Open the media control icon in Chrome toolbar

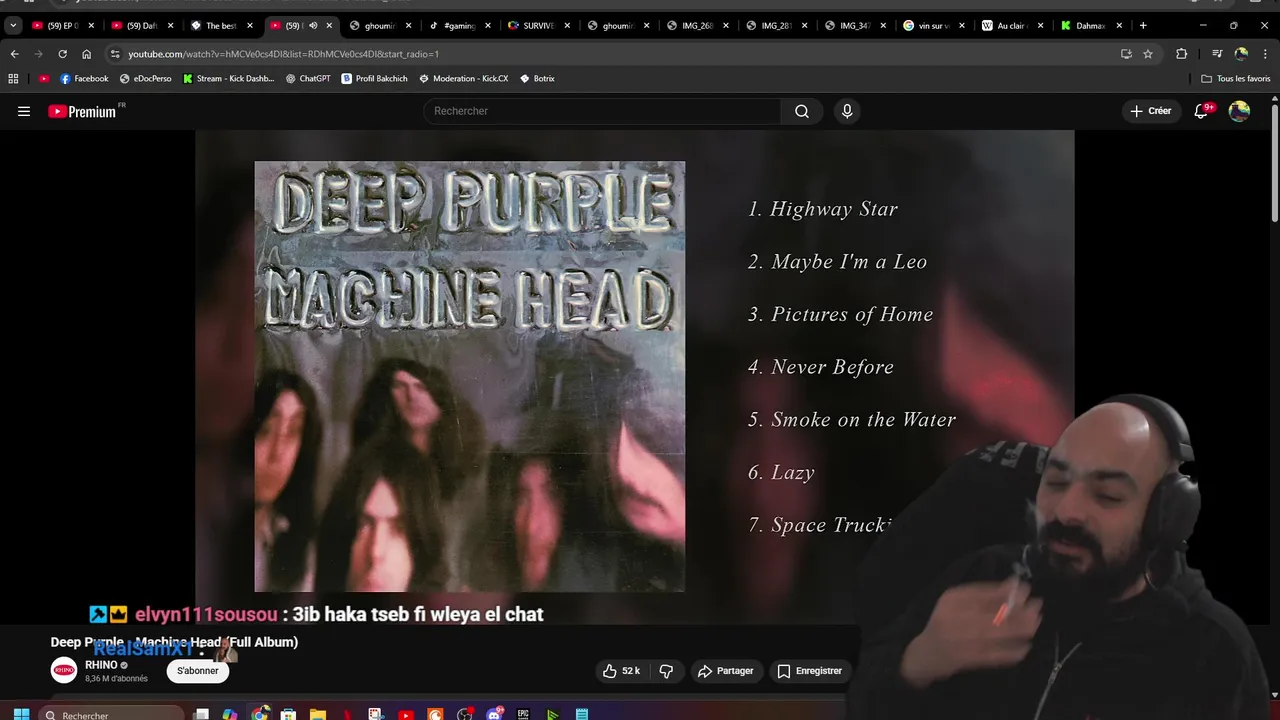coord(1217,54)
